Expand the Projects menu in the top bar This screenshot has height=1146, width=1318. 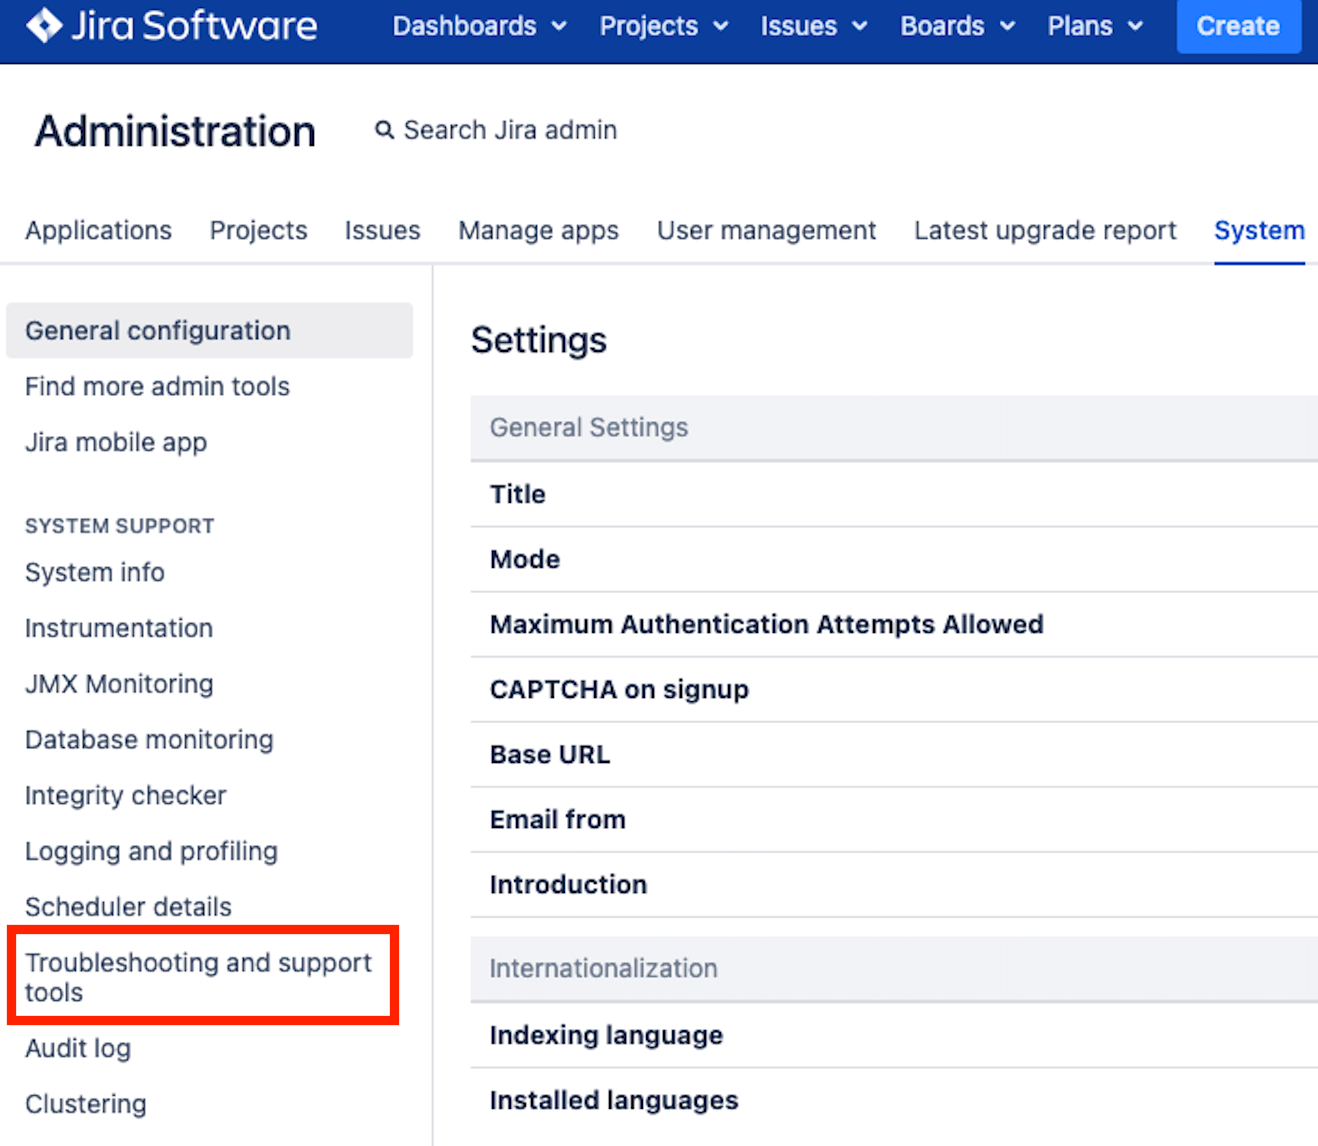(x=663, y=26)
